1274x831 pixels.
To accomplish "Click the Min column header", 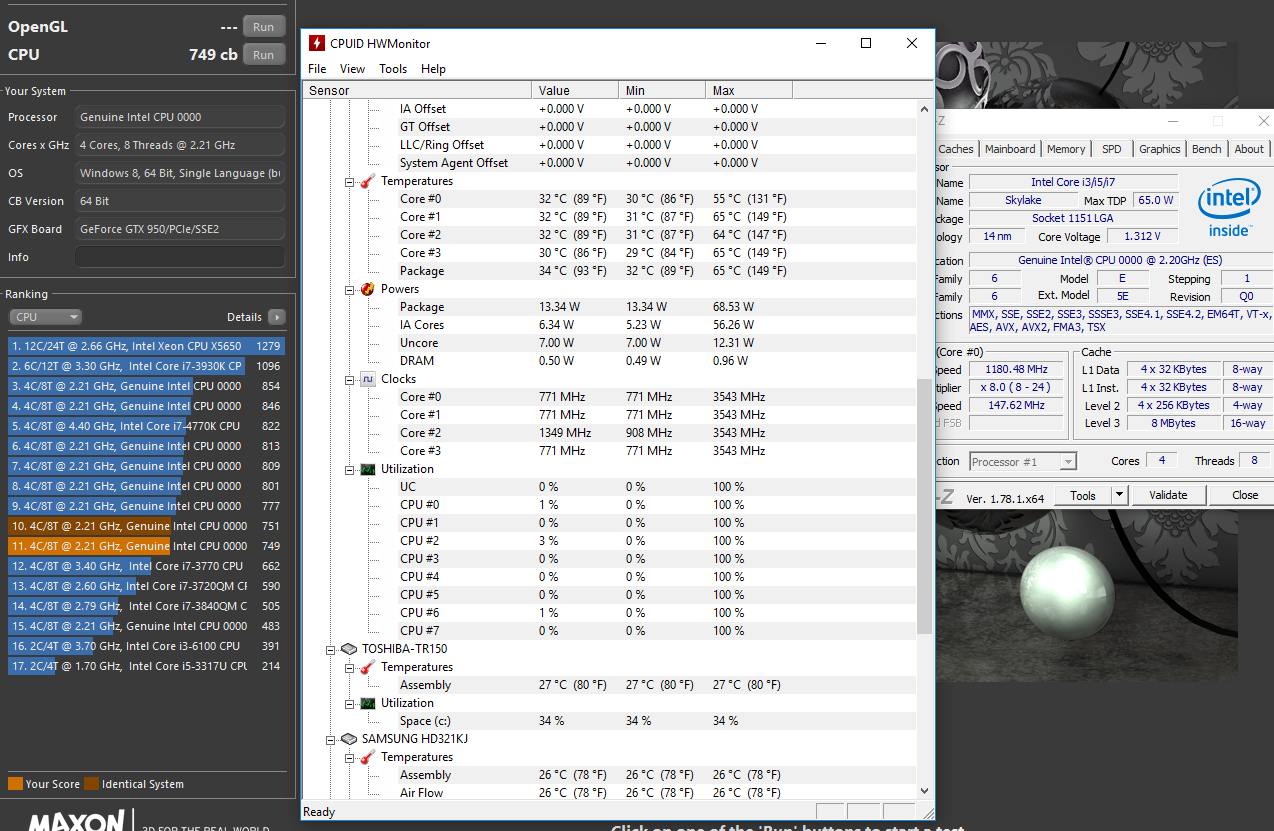I will (661, 91).
